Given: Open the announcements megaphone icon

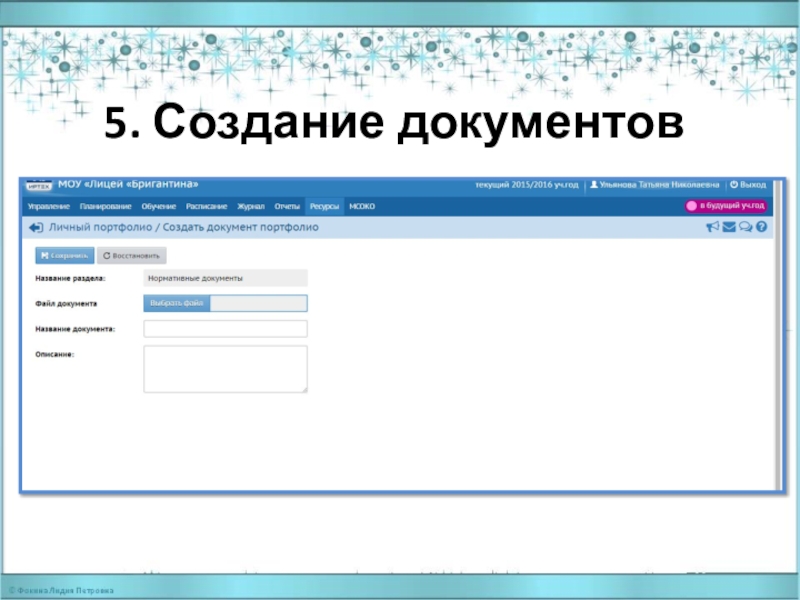Looking at the screenshot, I should [x=712, y=227].
